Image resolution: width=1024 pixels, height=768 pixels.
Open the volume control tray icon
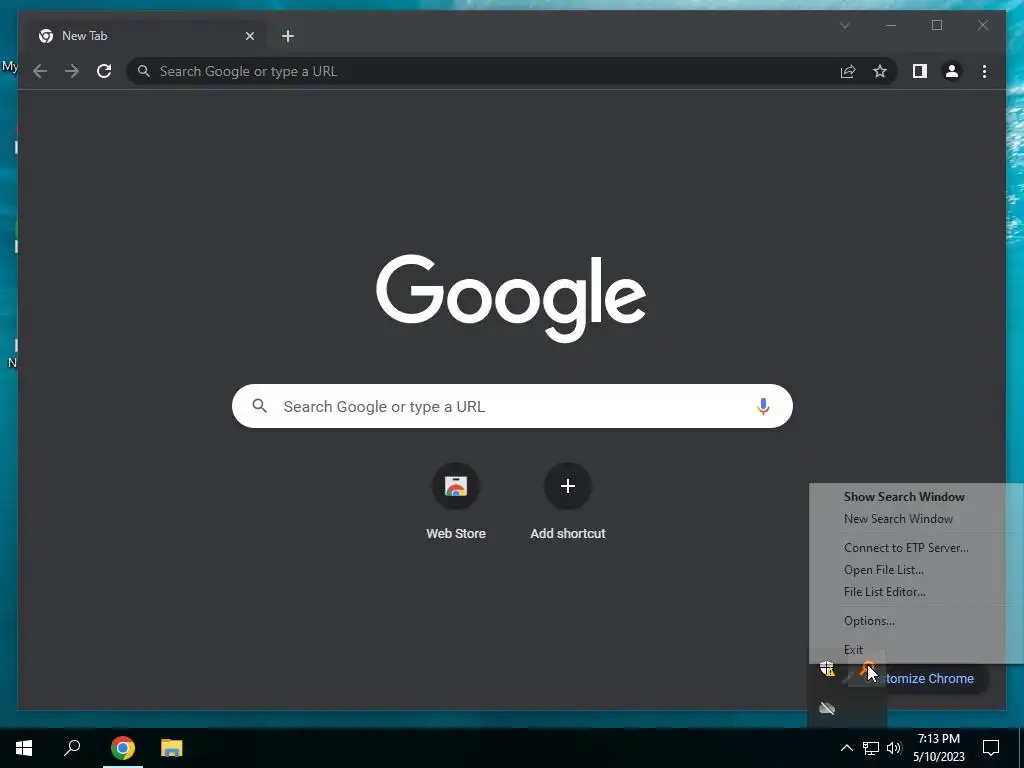(894, 748)
